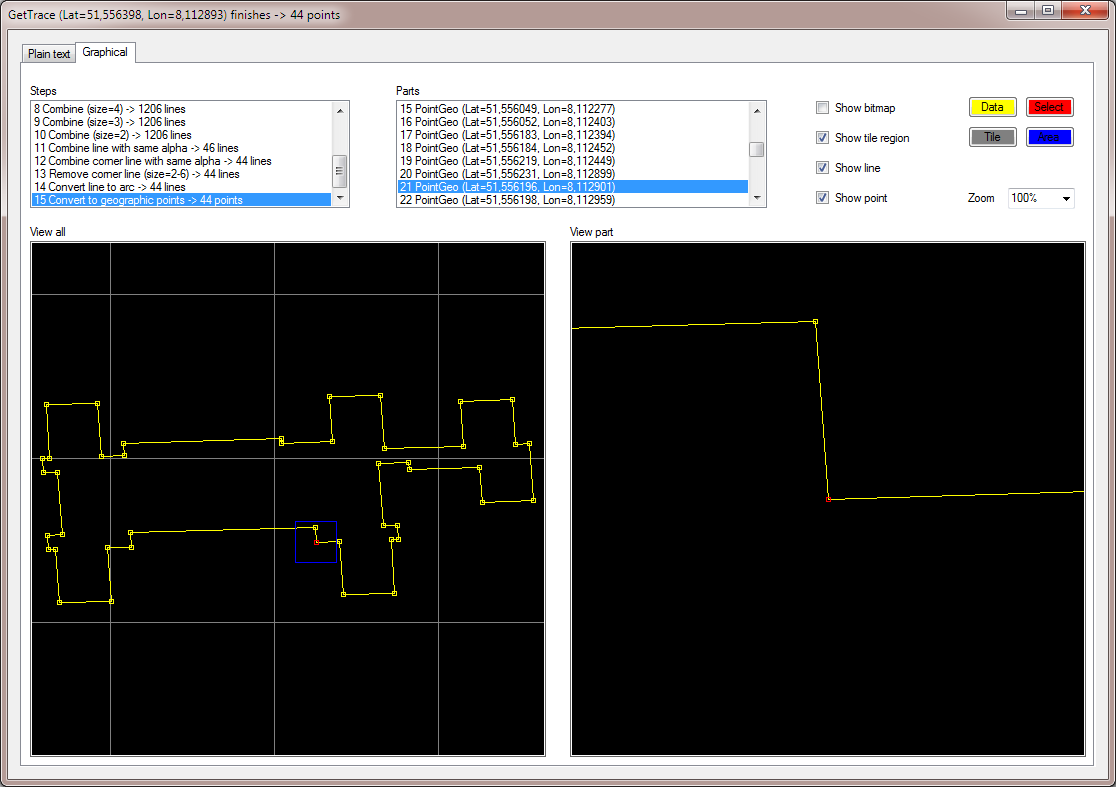Uncheck the Show line option
Viewport: 1116px width, 787px height.
coord(823,167)
